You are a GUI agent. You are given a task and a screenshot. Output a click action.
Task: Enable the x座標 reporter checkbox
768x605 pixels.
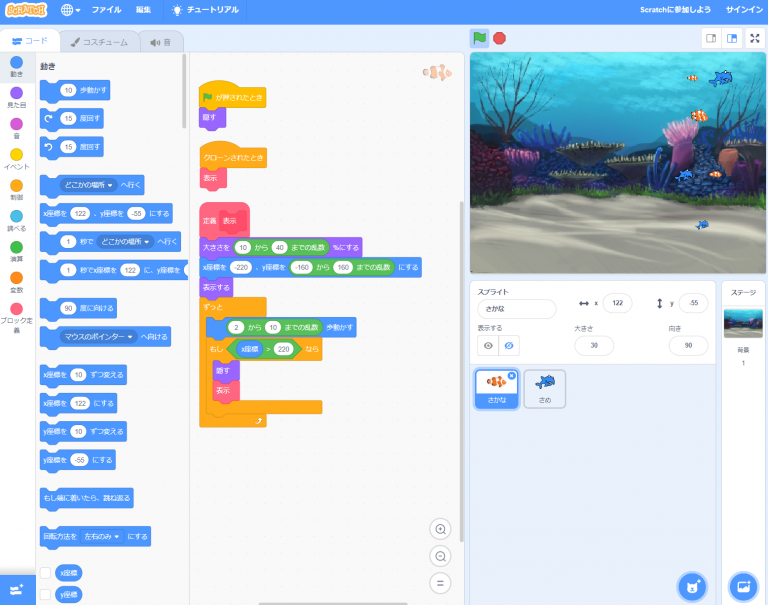[46, 573]
